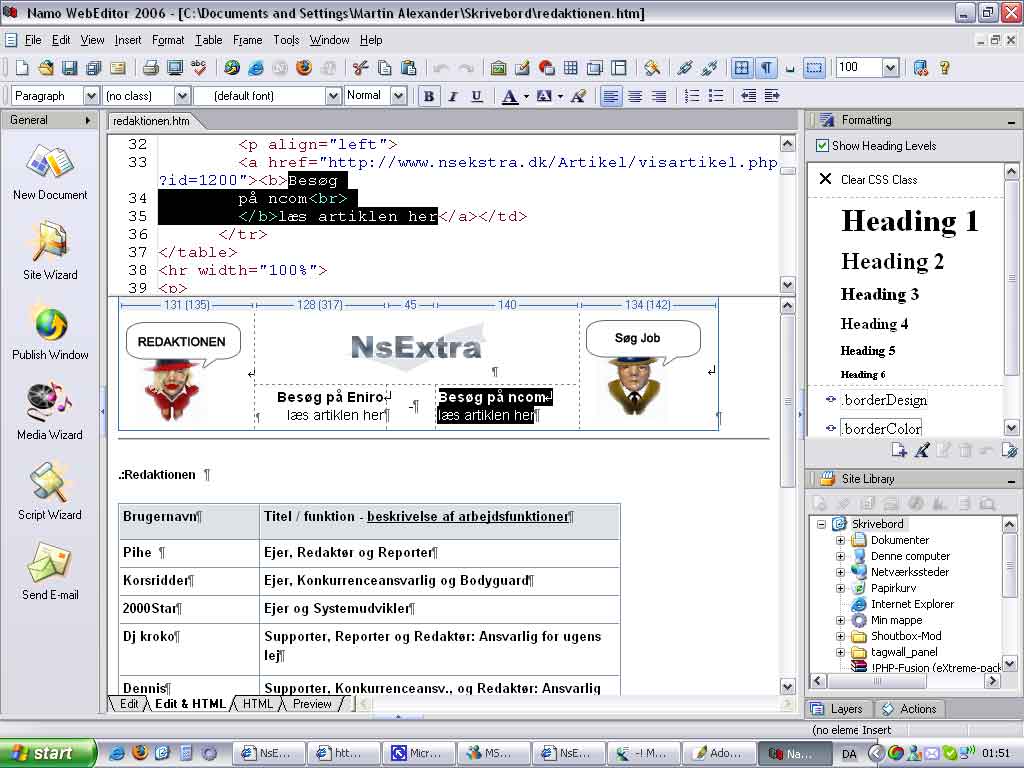Toggle Show Heading Levels checkbox

[x=822, y=146]
